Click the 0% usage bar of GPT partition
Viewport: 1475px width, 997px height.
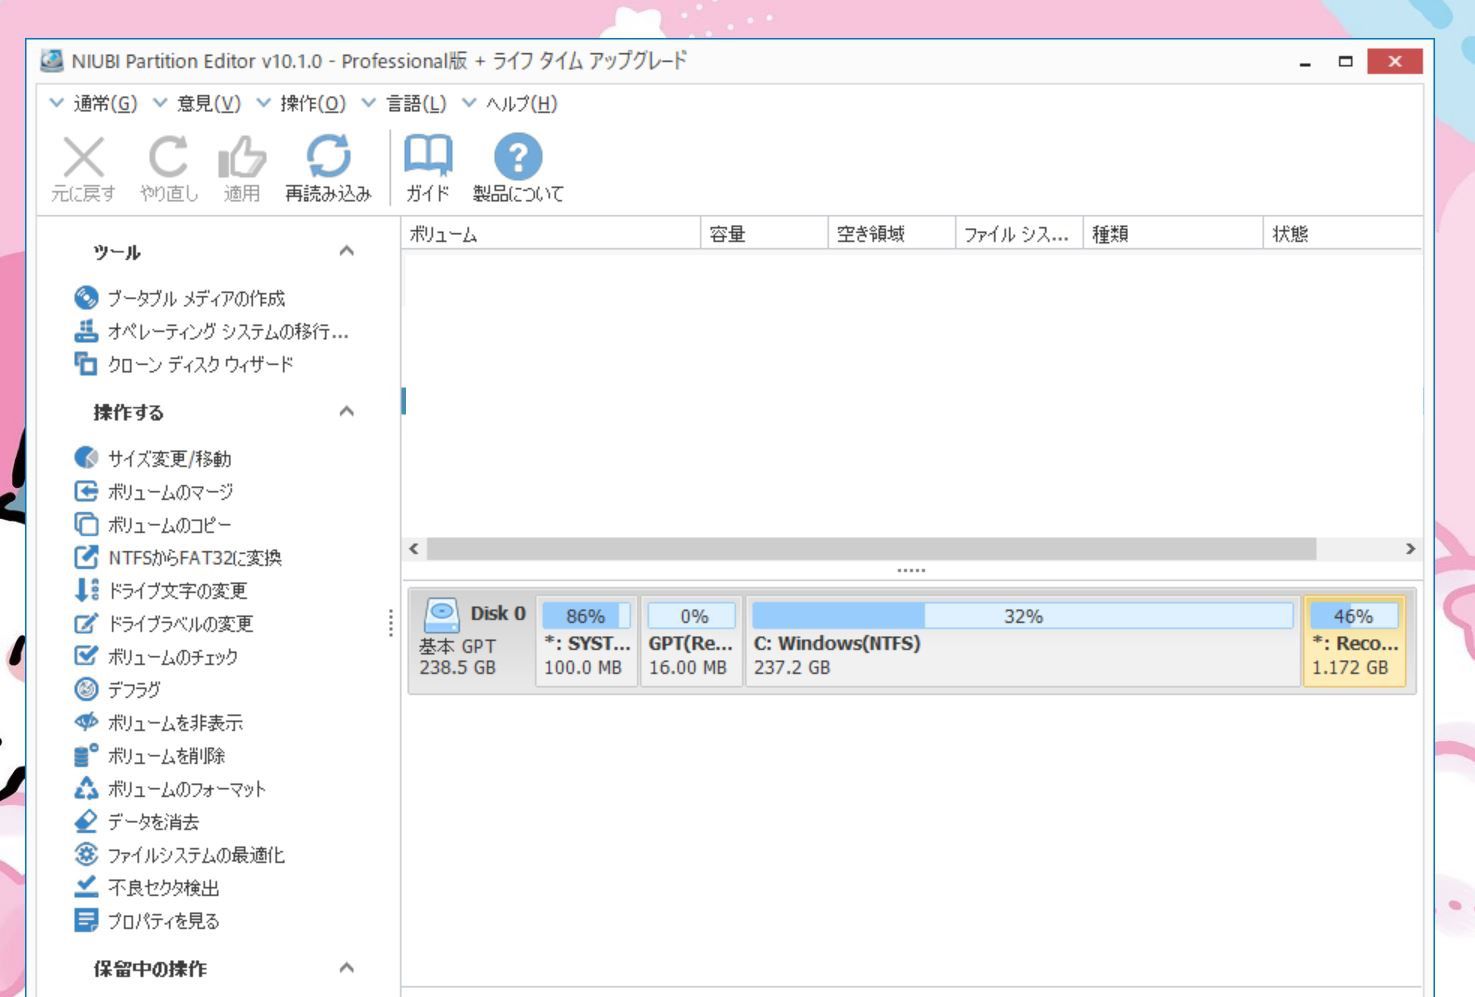click(x=692, y=616)
